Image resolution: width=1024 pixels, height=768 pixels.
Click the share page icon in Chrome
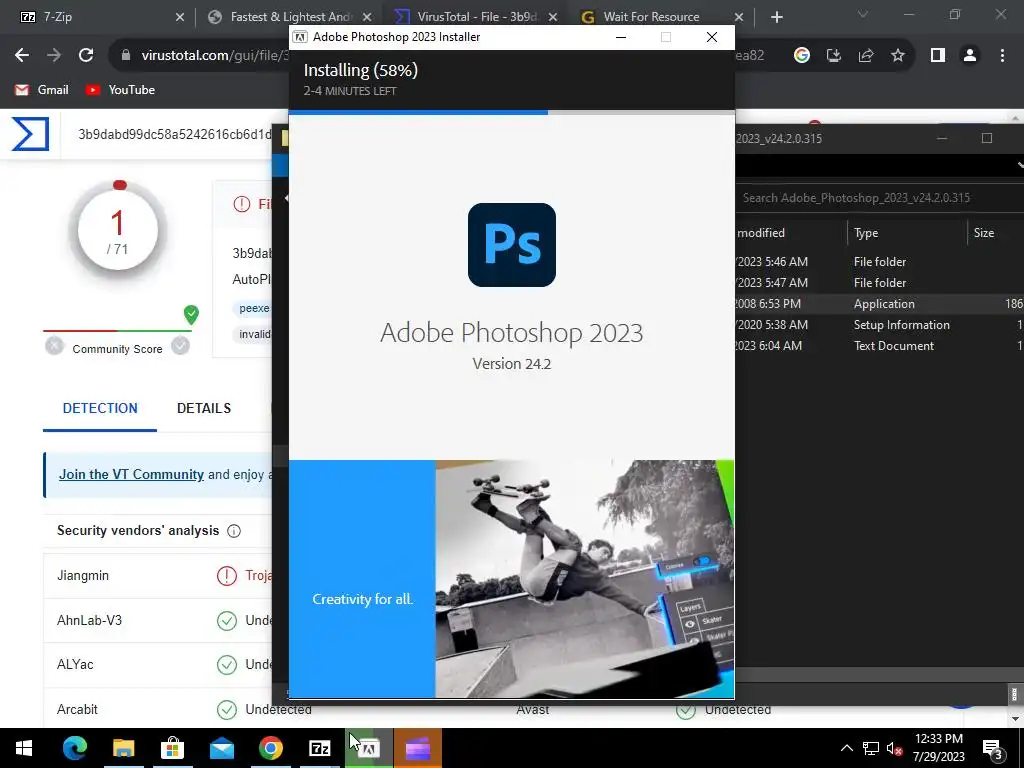866,56
